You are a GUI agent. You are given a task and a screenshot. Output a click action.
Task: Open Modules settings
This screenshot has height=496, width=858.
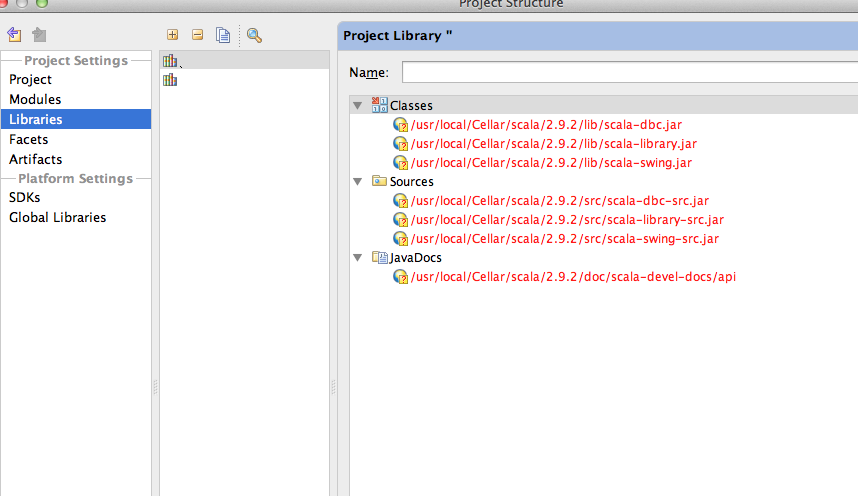35,99
